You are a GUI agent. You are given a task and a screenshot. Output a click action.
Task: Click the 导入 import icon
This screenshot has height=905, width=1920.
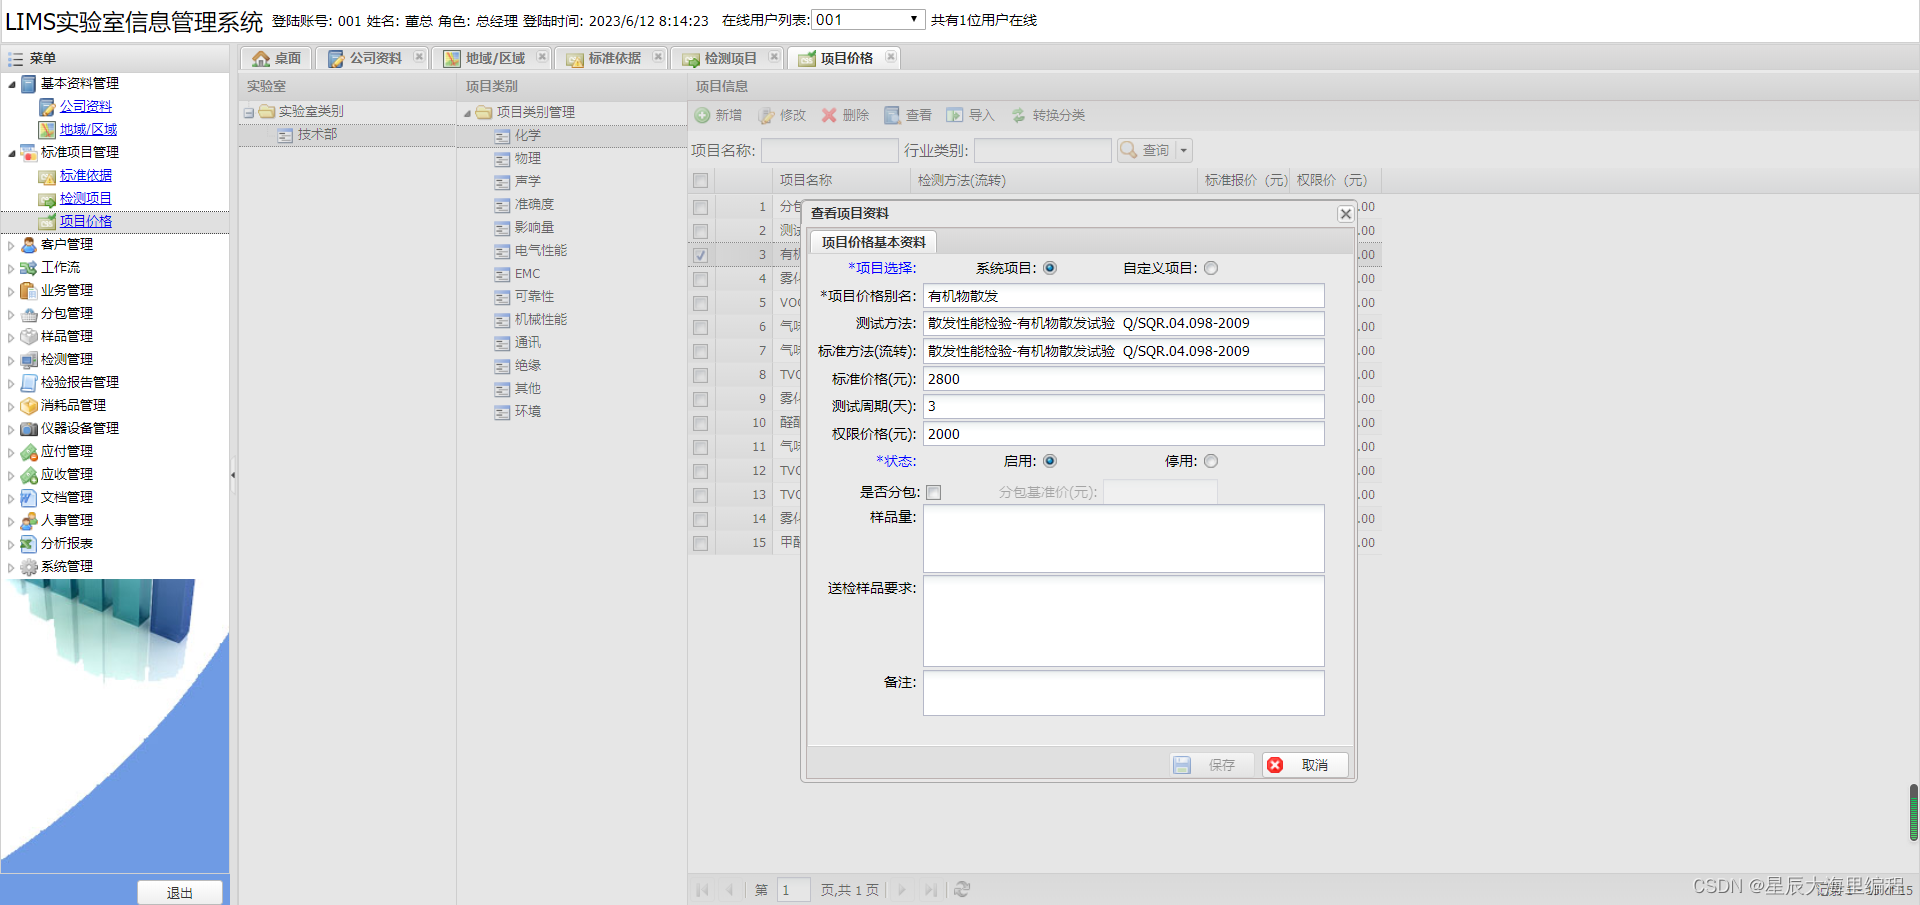click(955, 116)
